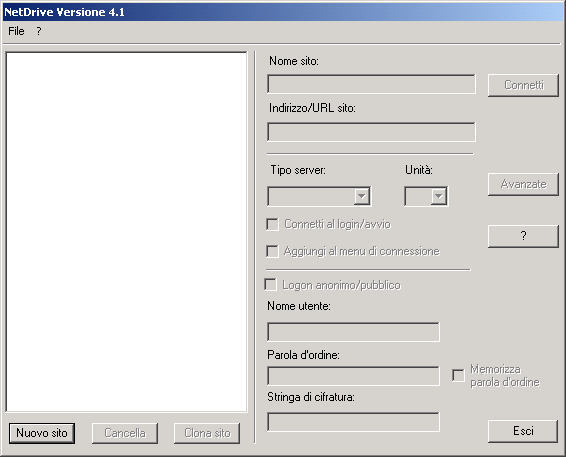This screenshot has height=457, width=566.
Task: Focus the Indirizzo/URL sito field
Action: (371, 132)
